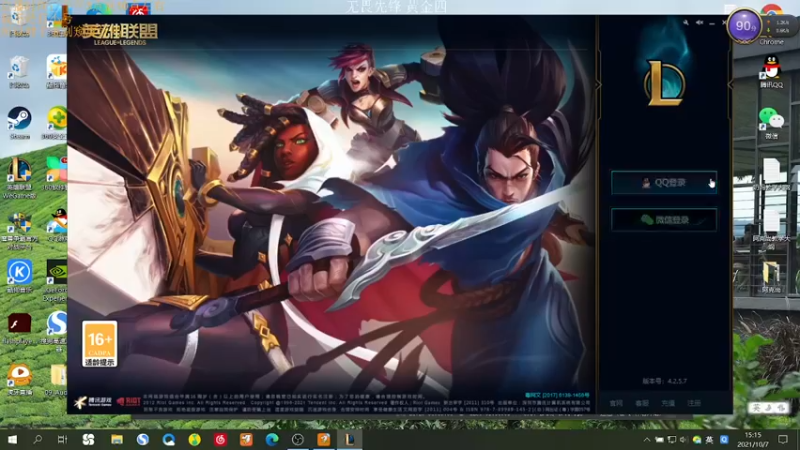
Task: Click the 英雄联盟 League of Legends title logo
Action: click(119, 34)
